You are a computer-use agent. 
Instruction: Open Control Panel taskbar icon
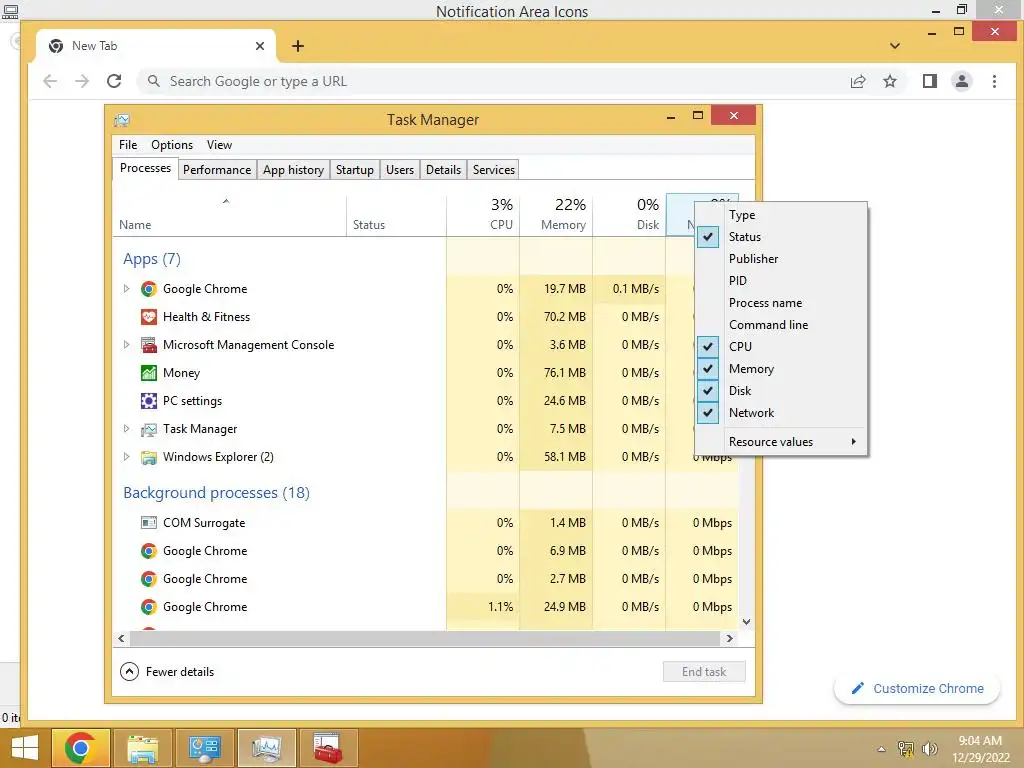(x=204, y=747)
